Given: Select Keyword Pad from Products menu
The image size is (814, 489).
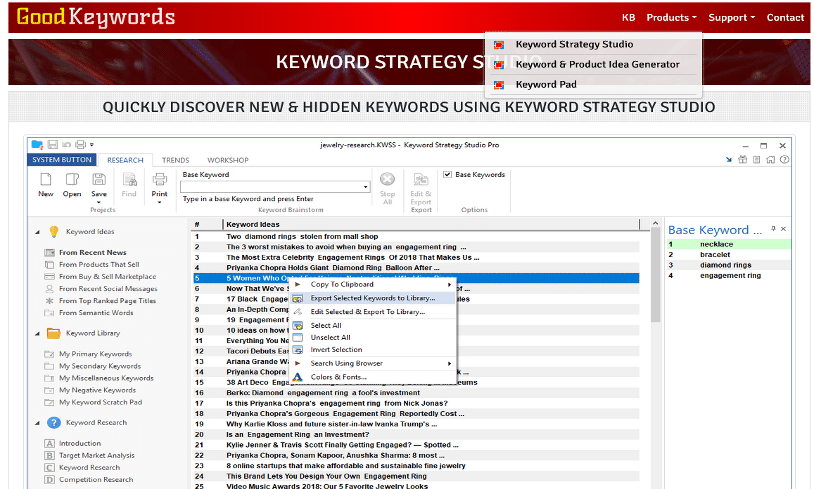Looking at the screenshot, I should click(545, 85).
